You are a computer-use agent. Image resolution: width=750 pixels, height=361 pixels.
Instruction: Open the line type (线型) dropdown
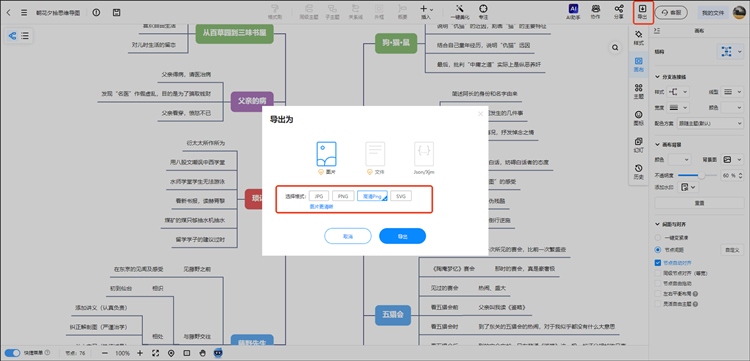731,92
